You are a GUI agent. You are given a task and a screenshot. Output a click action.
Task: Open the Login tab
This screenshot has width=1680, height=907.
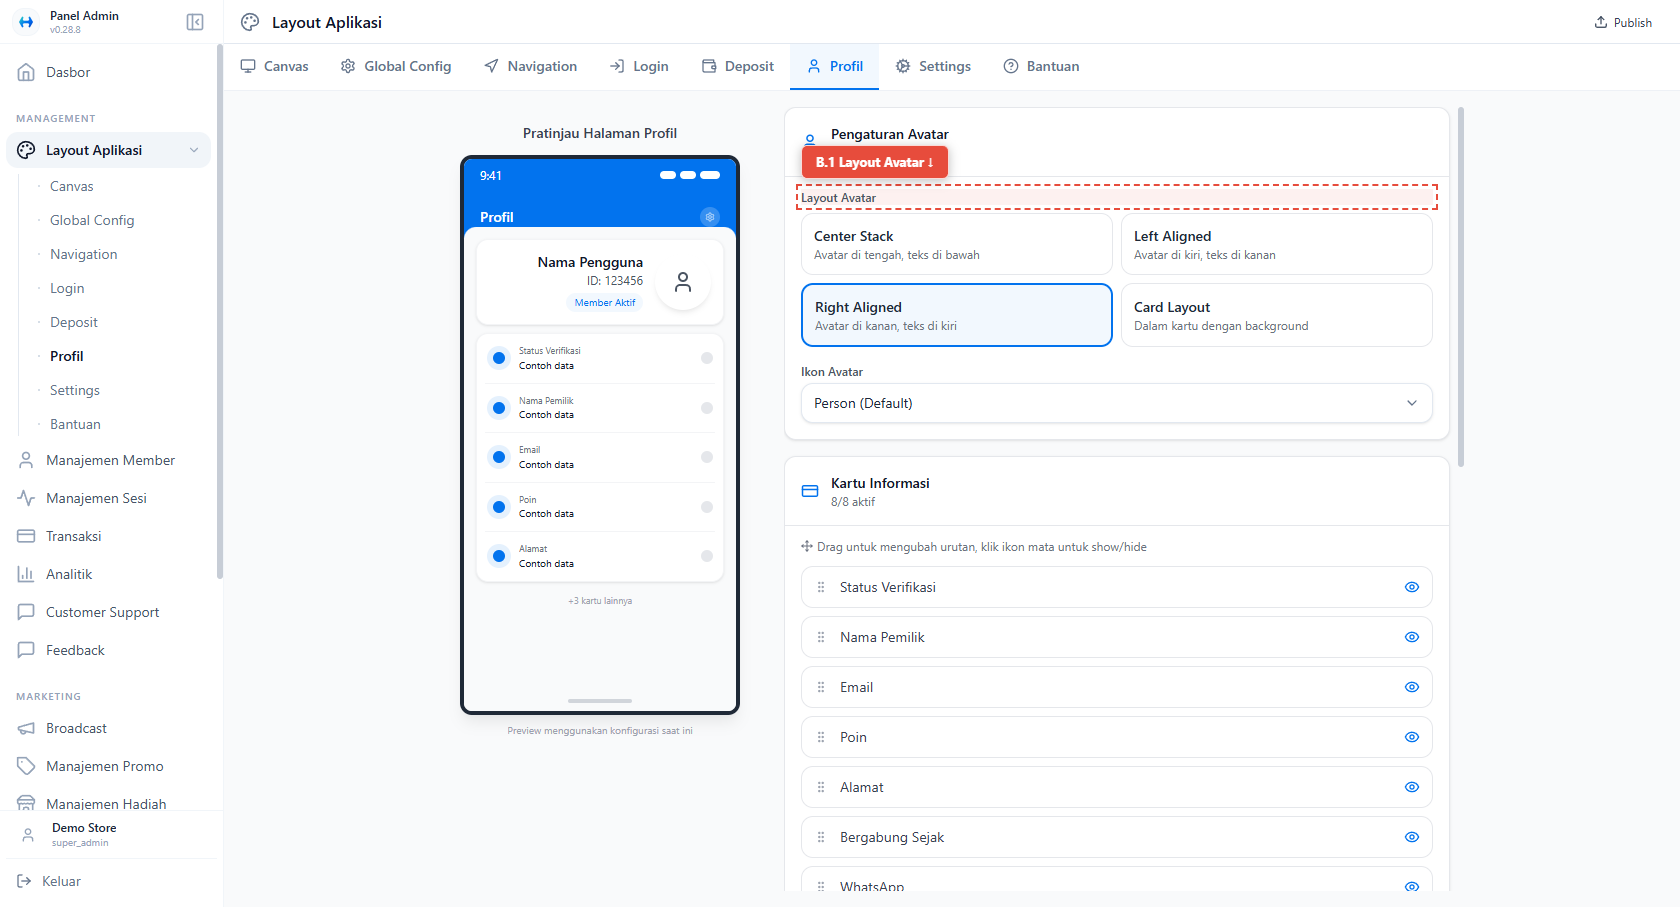pyautogui.click(x=639, y=66)
